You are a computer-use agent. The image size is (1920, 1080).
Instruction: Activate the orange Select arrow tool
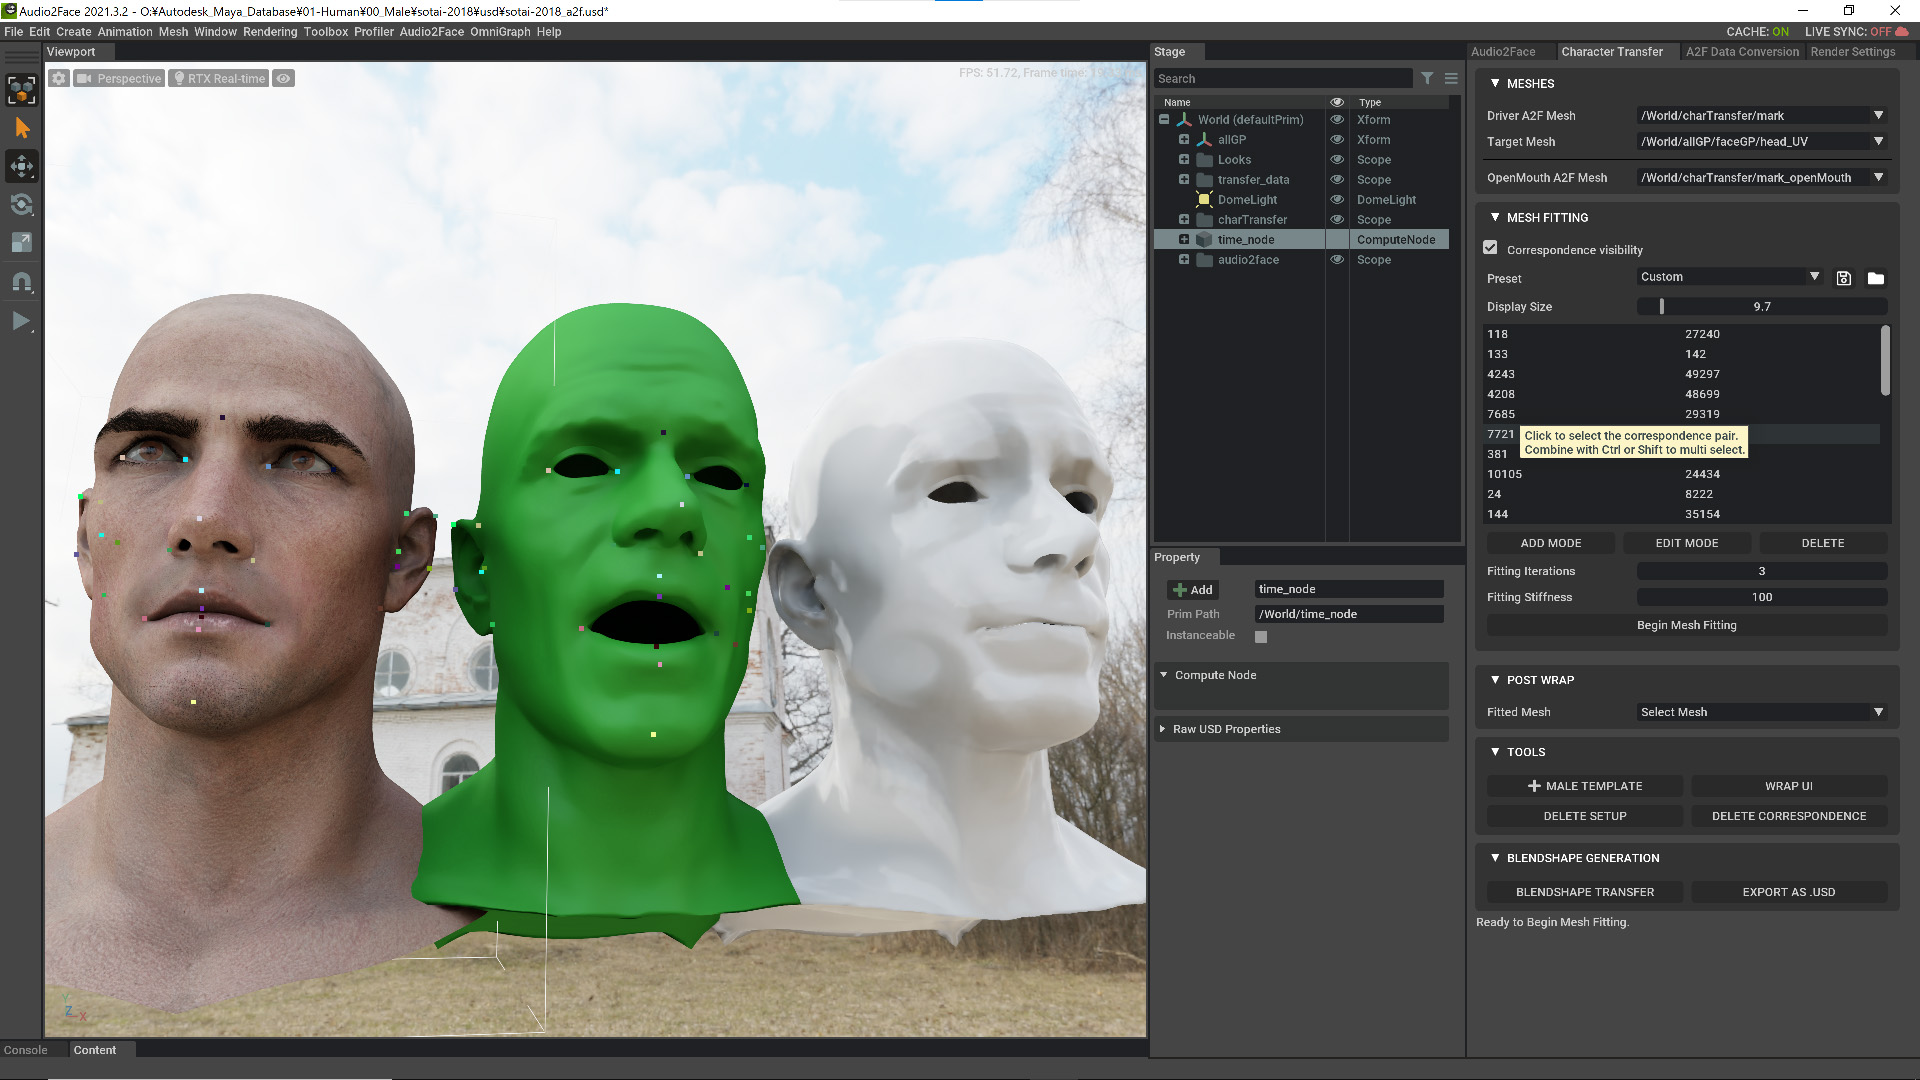(x=21, y=128)
